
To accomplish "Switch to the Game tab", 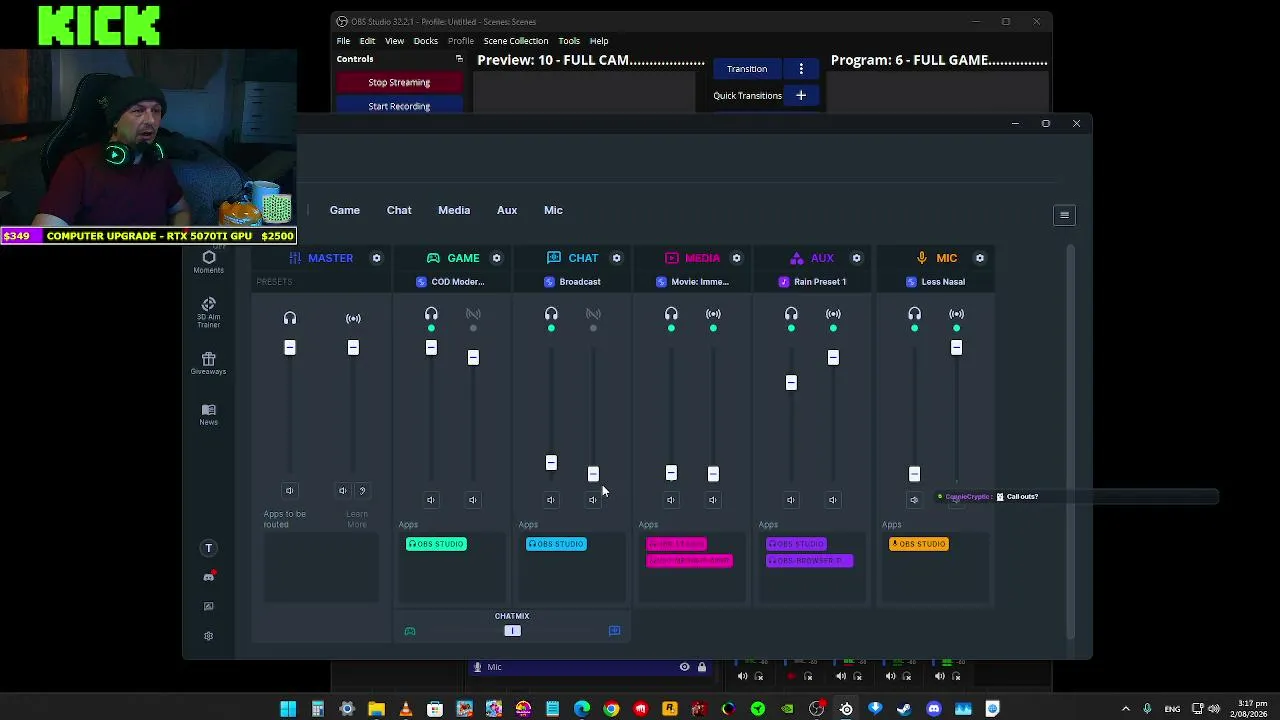I will click(345, 210).
